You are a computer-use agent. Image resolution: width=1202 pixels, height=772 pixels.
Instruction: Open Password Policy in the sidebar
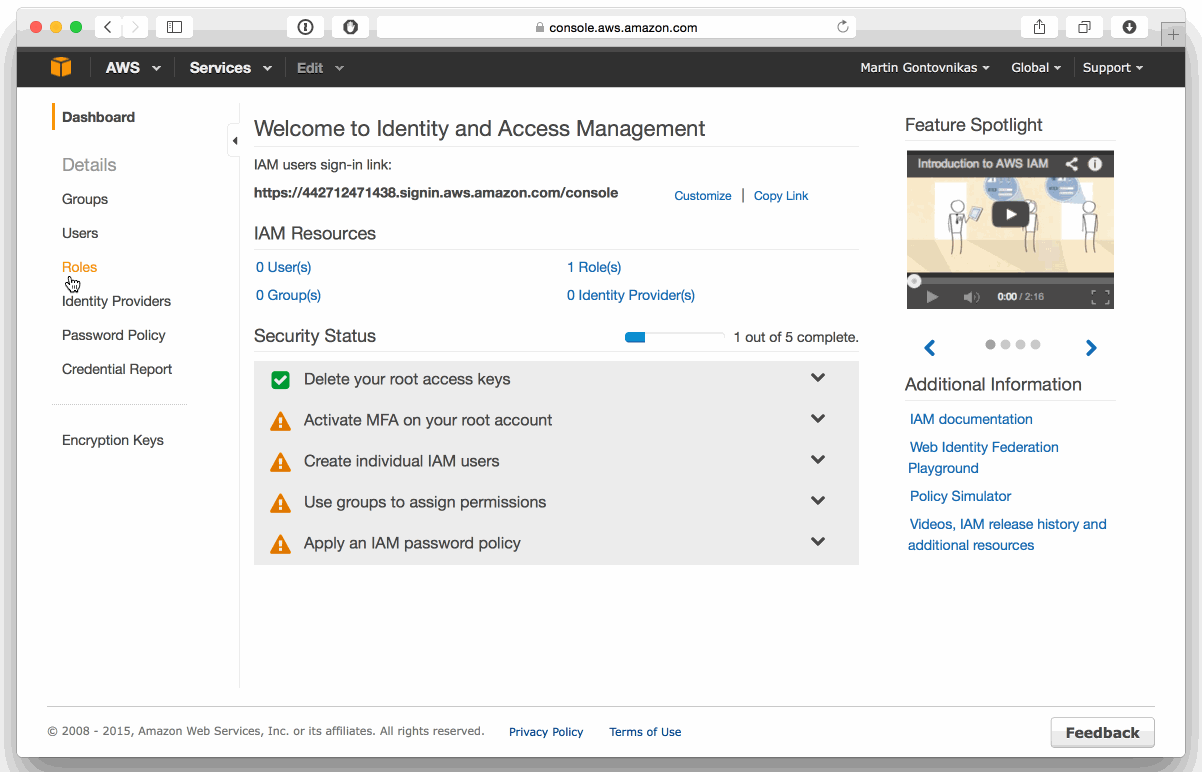(114, 335)
